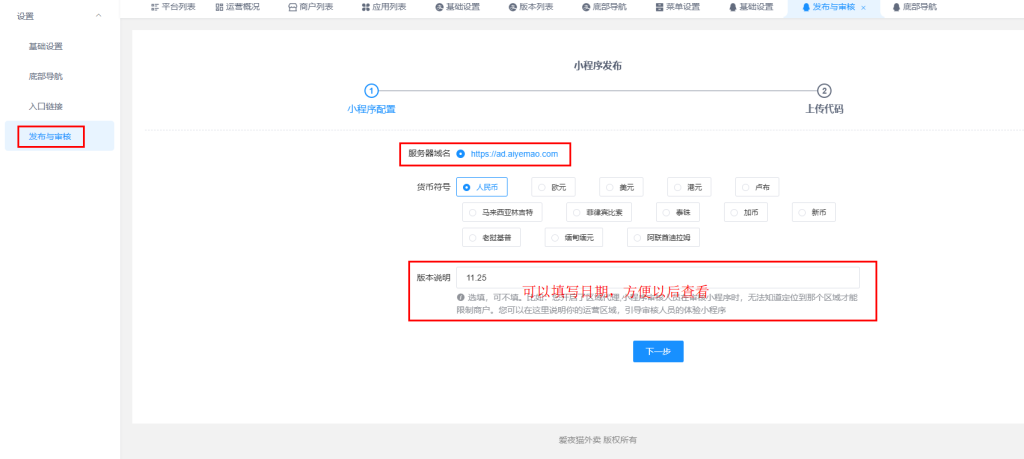Close the 发布与审核 tab
The width and height of the screenshot is (1024, 459).
[863, 7]
